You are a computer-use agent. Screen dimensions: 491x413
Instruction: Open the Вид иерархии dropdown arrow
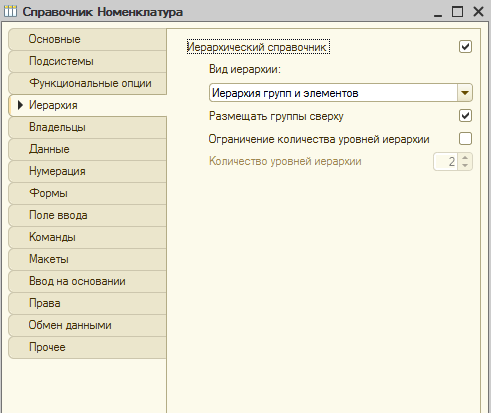pos(465,93)
